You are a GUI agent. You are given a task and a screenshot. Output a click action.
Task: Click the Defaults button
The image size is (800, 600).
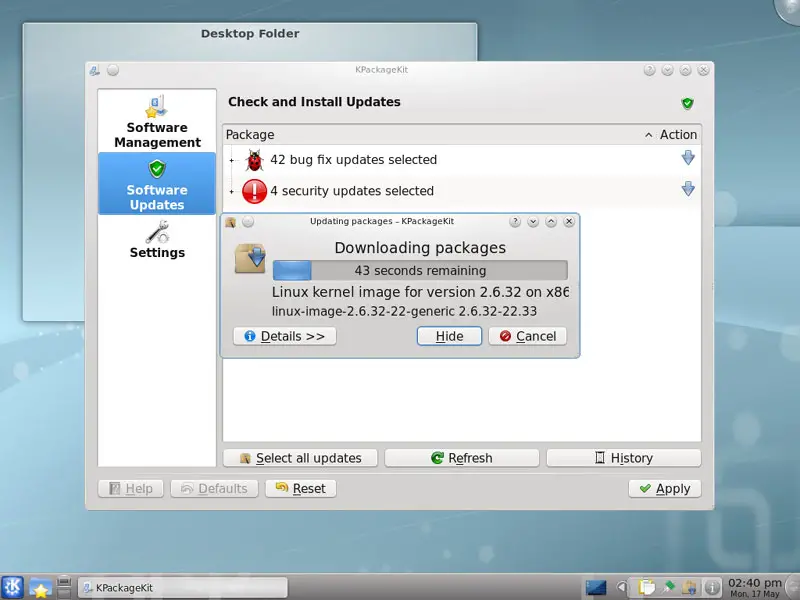click(x=214, y=489)
